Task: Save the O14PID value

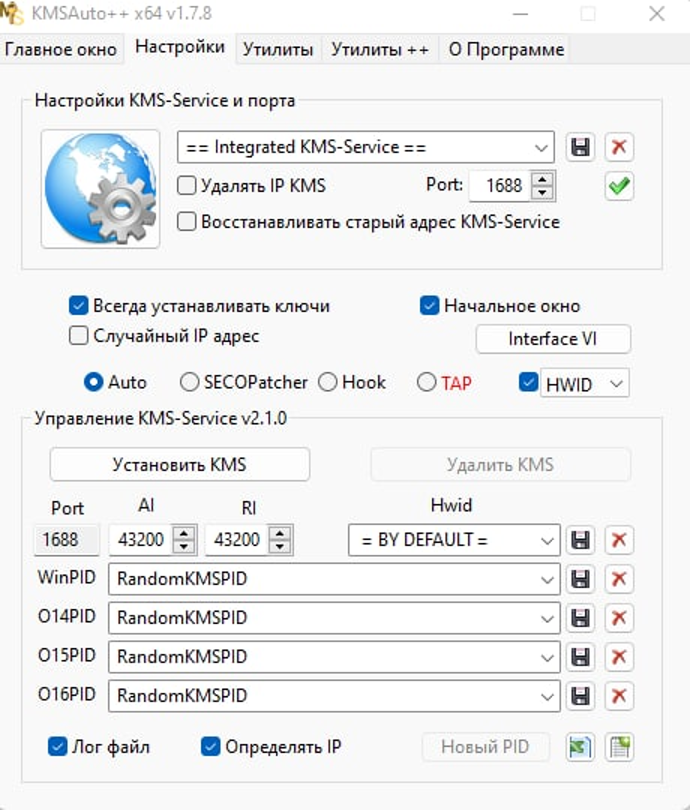Action: 581,618
